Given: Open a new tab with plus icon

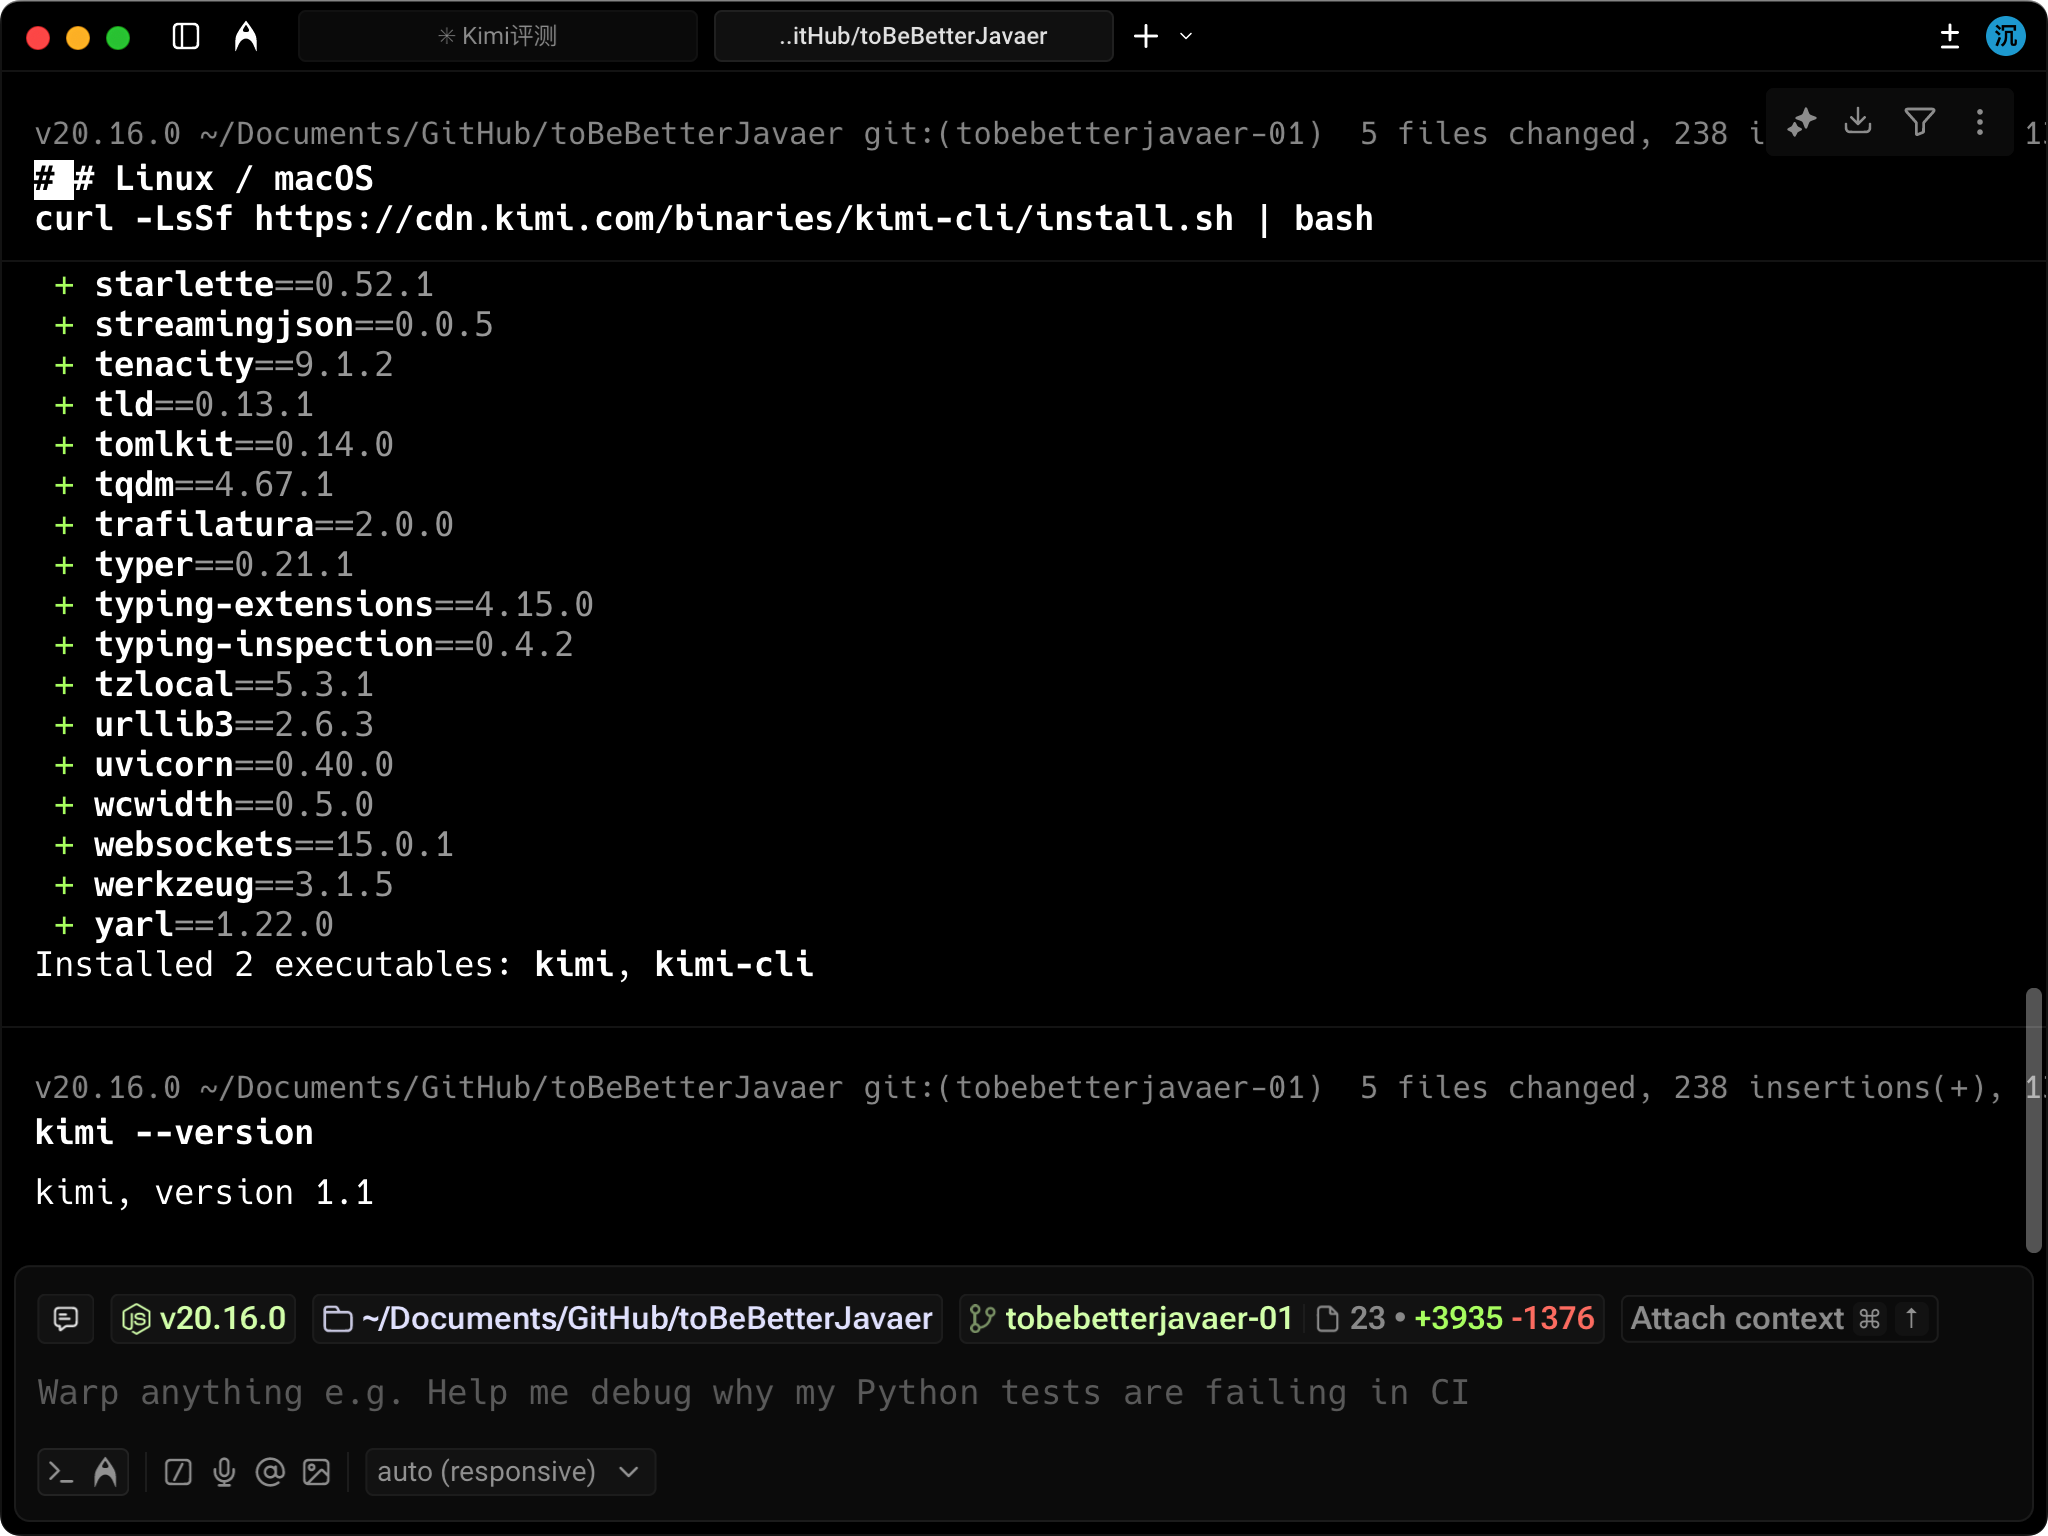Looking at the screenshot, I should 1146,37.
